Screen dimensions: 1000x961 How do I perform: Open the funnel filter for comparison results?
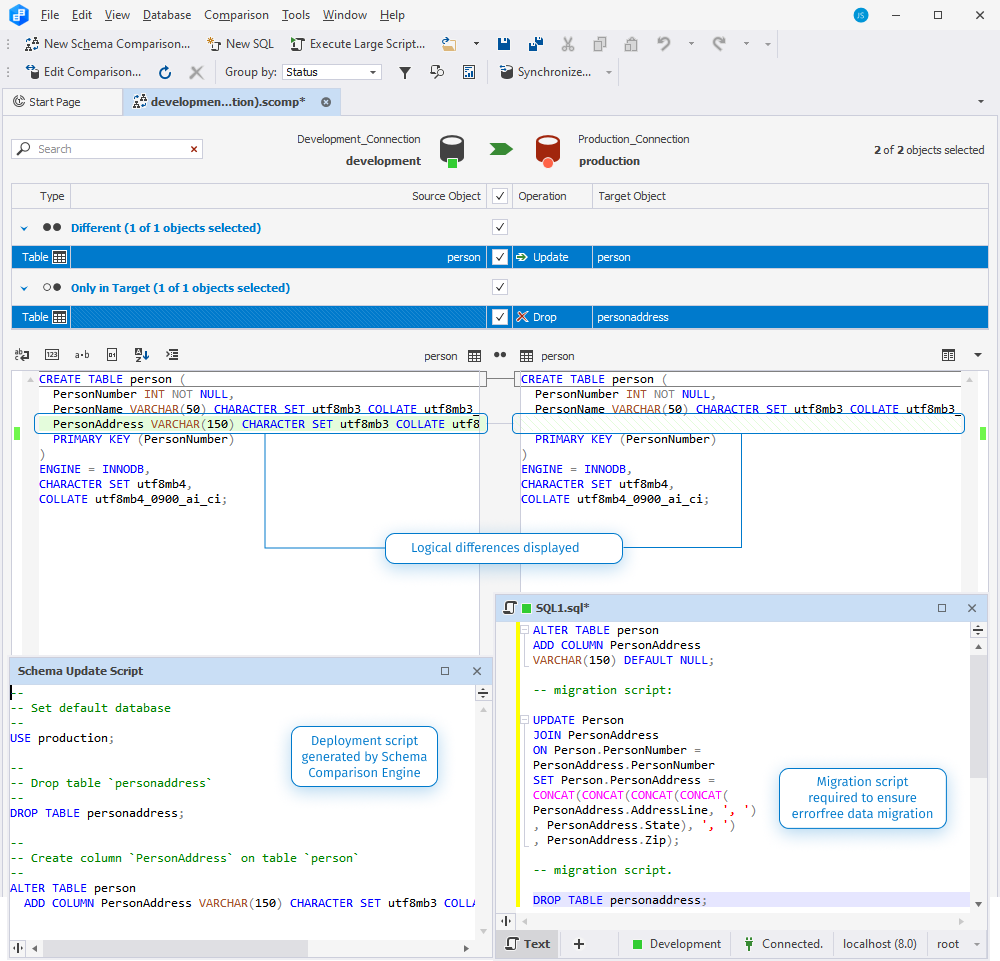click(x=404, y=72)
